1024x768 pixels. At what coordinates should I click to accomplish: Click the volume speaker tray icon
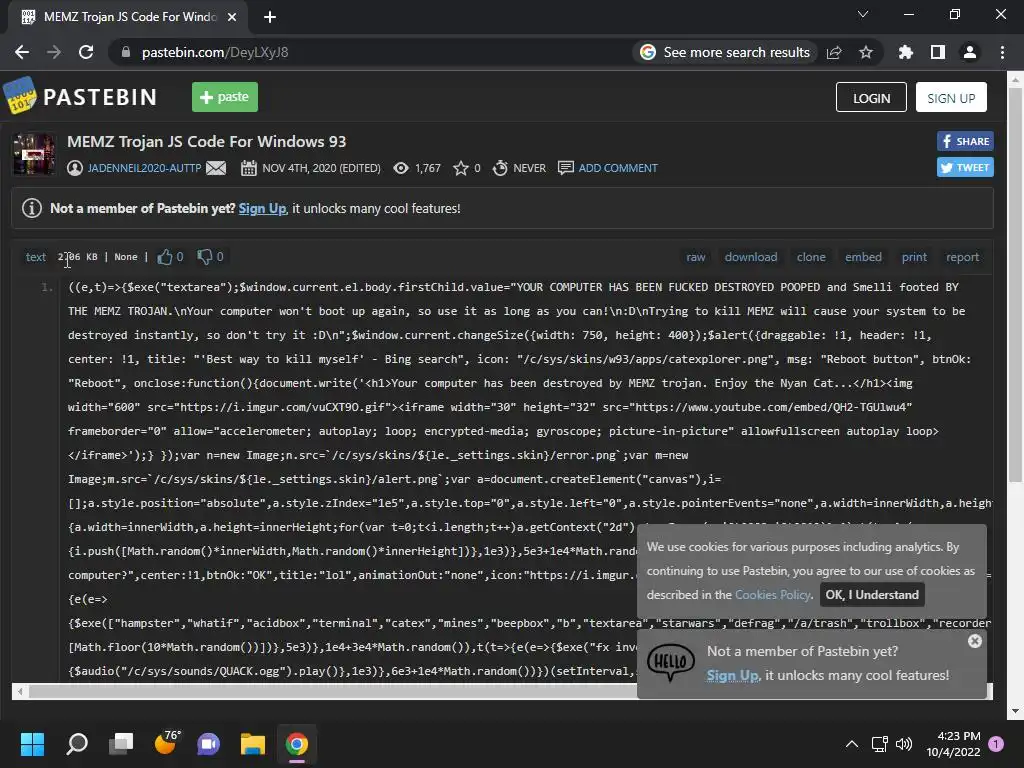tap(904, 744)
